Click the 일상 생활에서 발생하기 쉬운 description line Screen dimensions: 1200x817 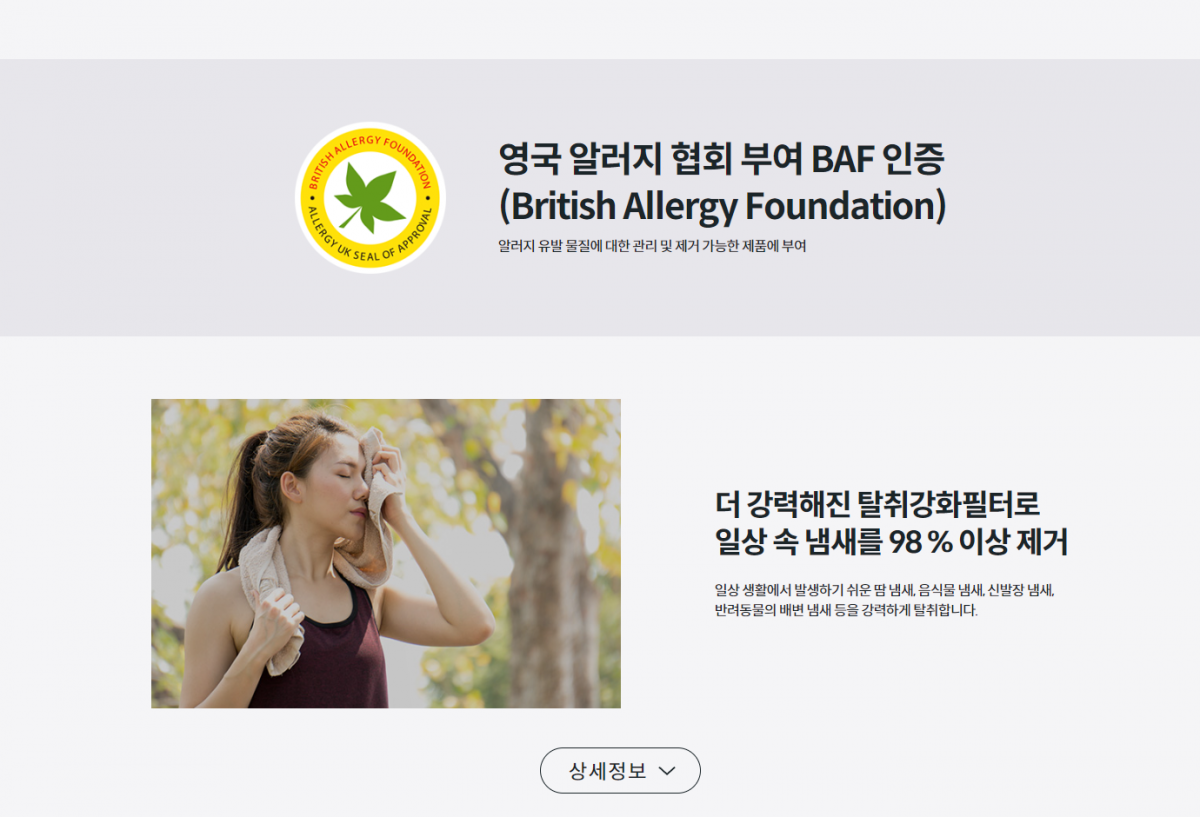pos(885,590)
